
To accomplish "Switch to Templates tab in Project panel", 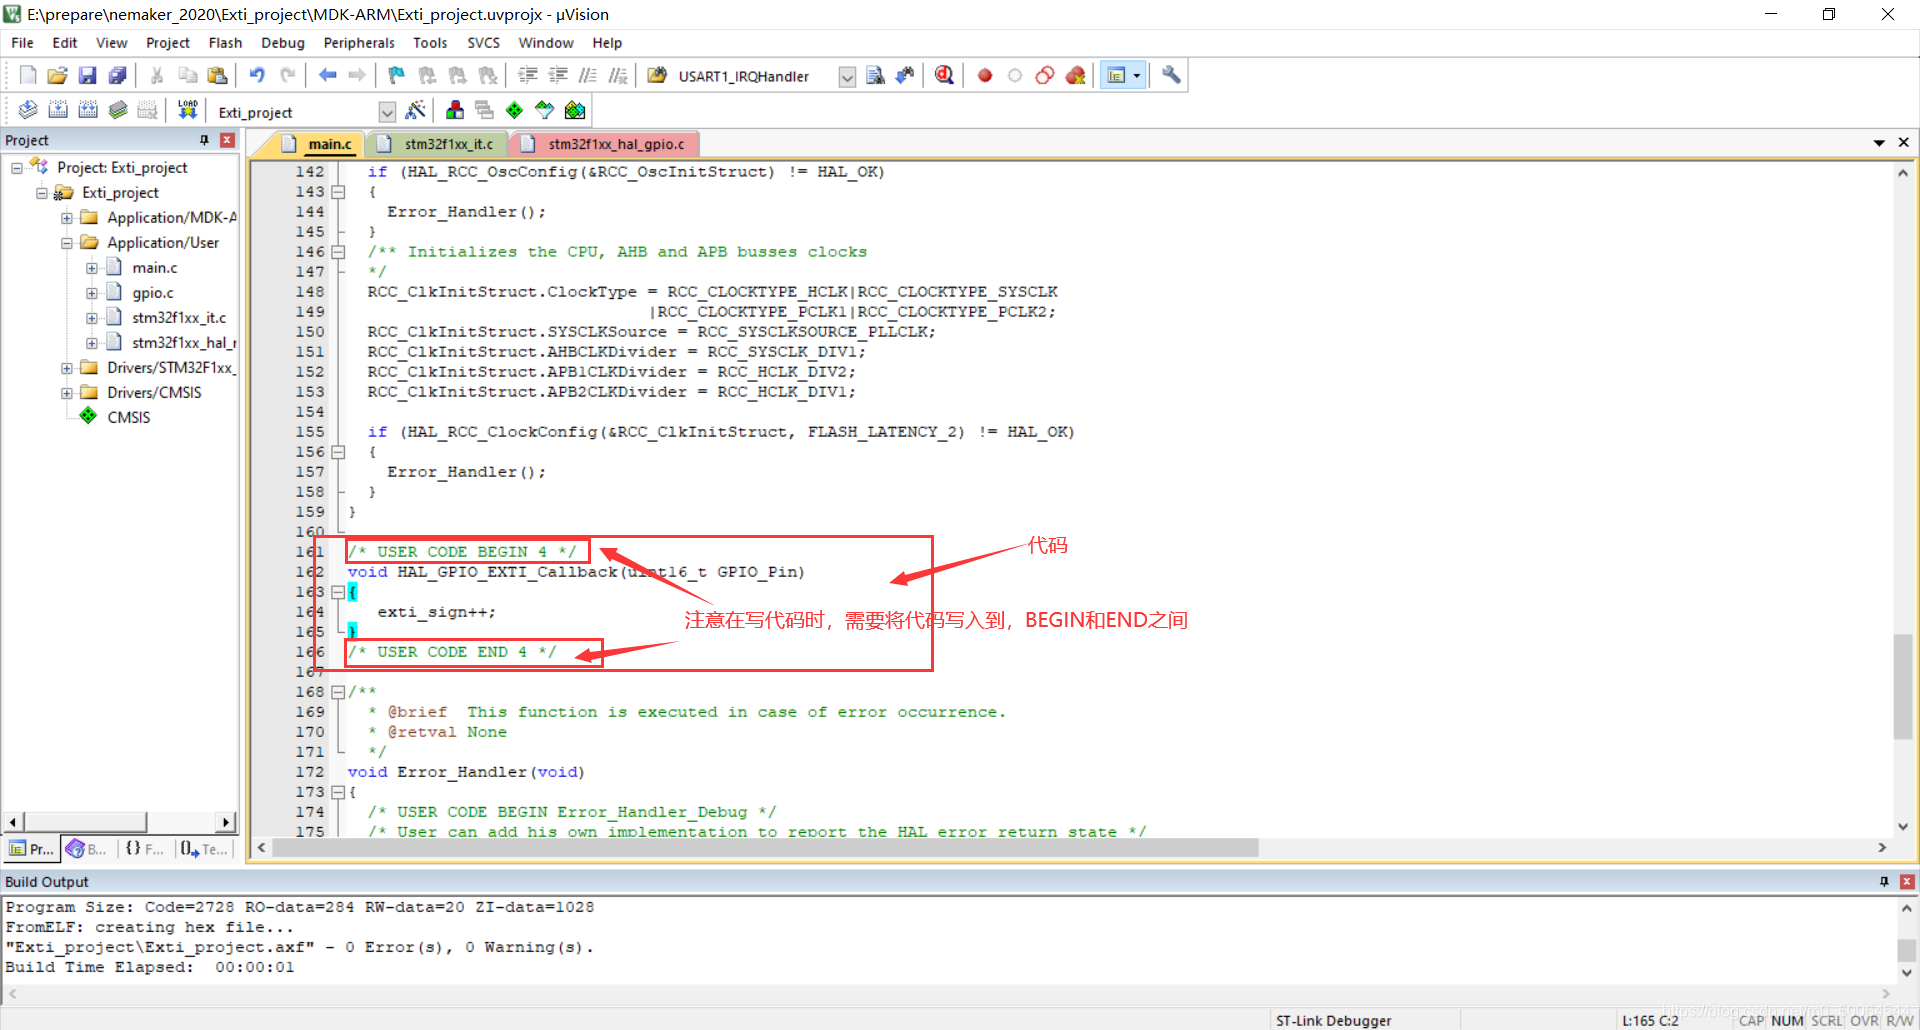I will [203, 849].
